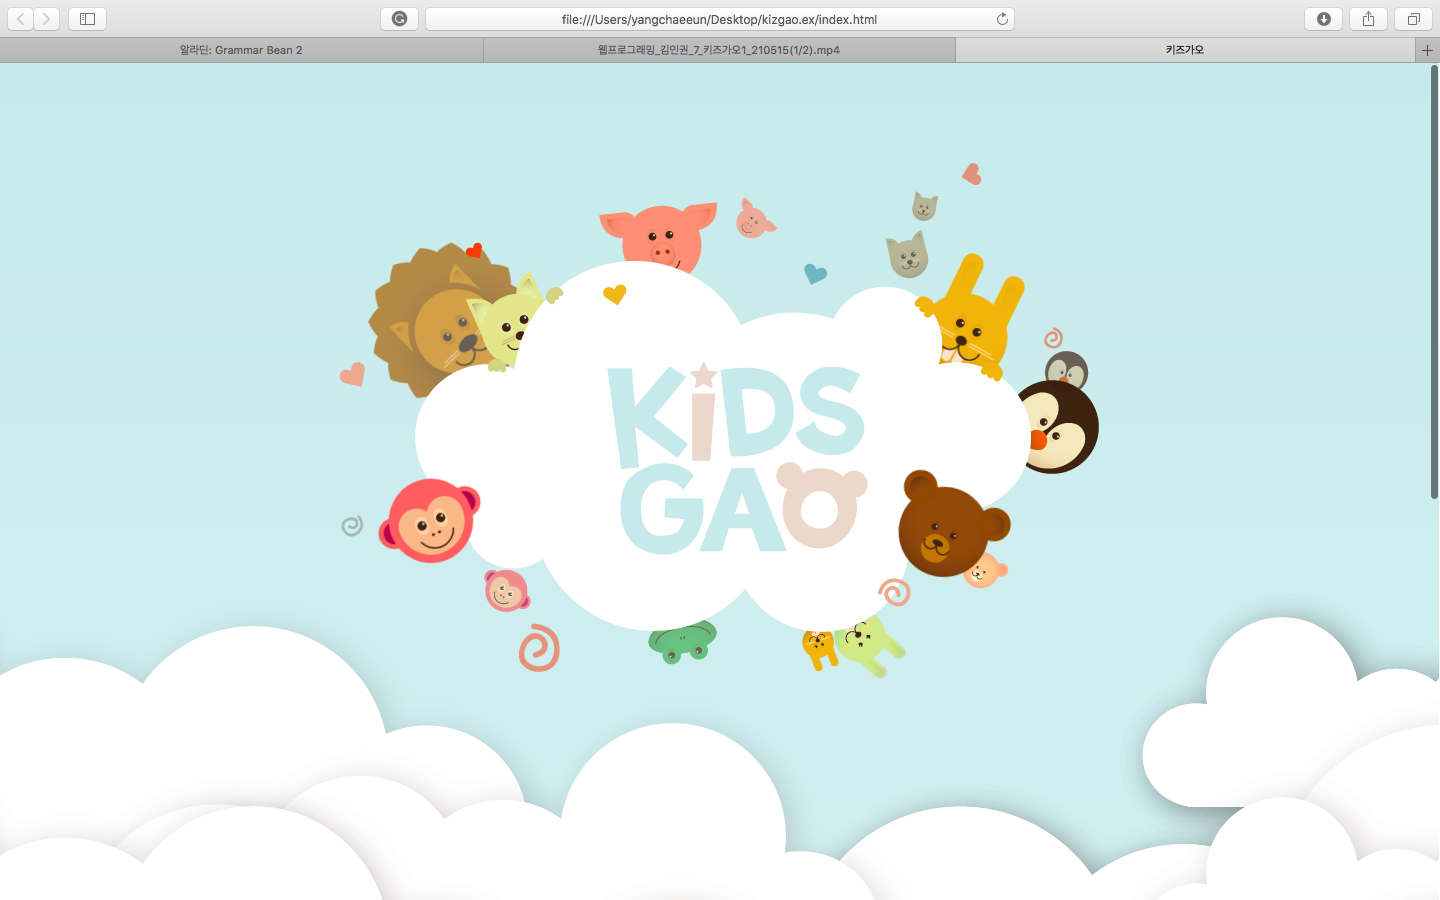This screenshot has height=900, width=1440.
Task: Select the 키즈가오 tab
Action: (x=1185, y=50)
